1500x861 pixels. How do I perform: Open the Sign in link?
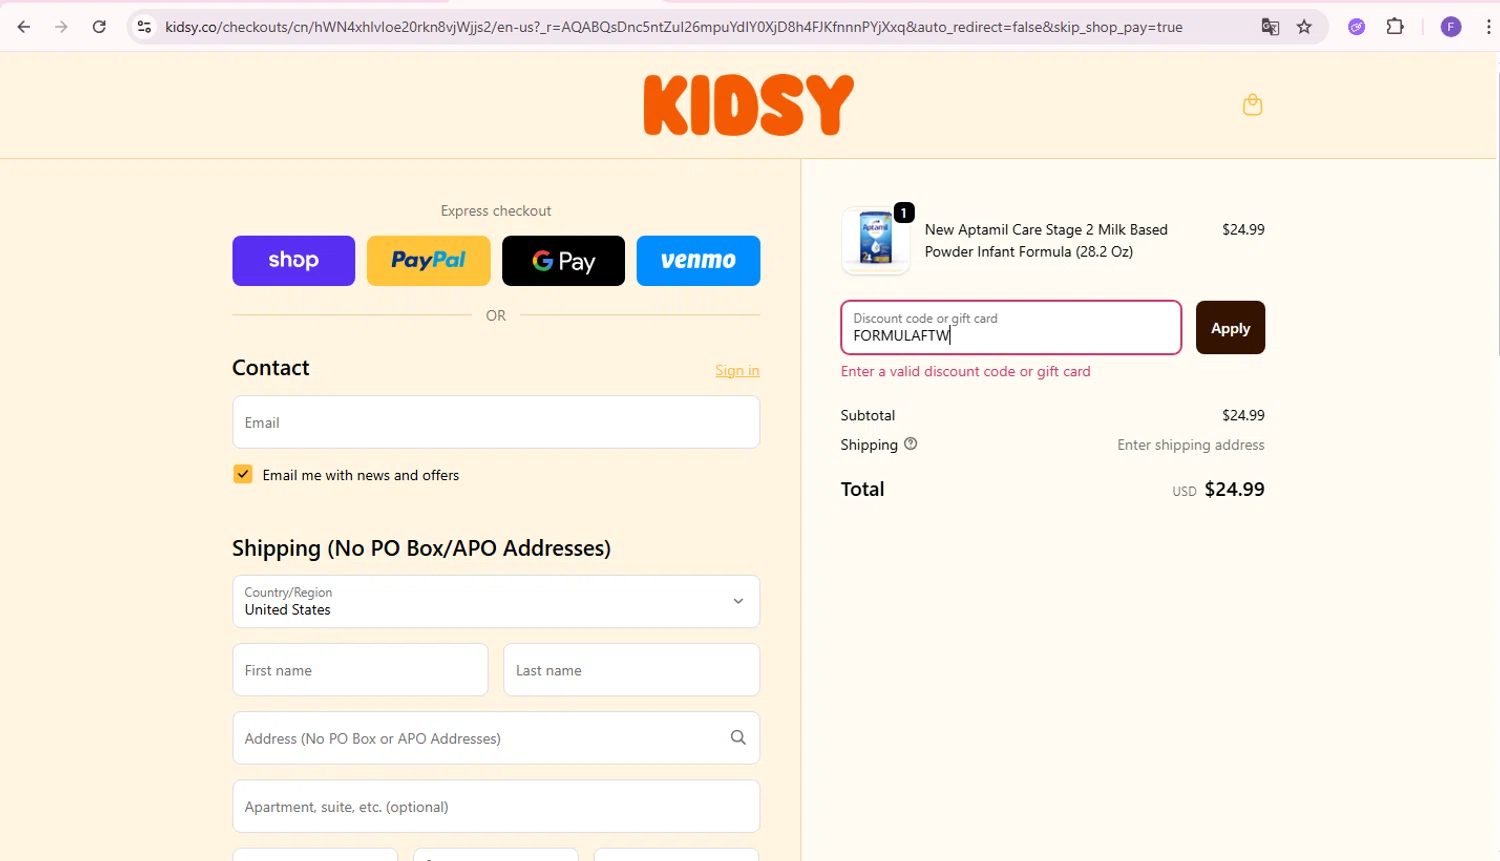click(737, 370)
